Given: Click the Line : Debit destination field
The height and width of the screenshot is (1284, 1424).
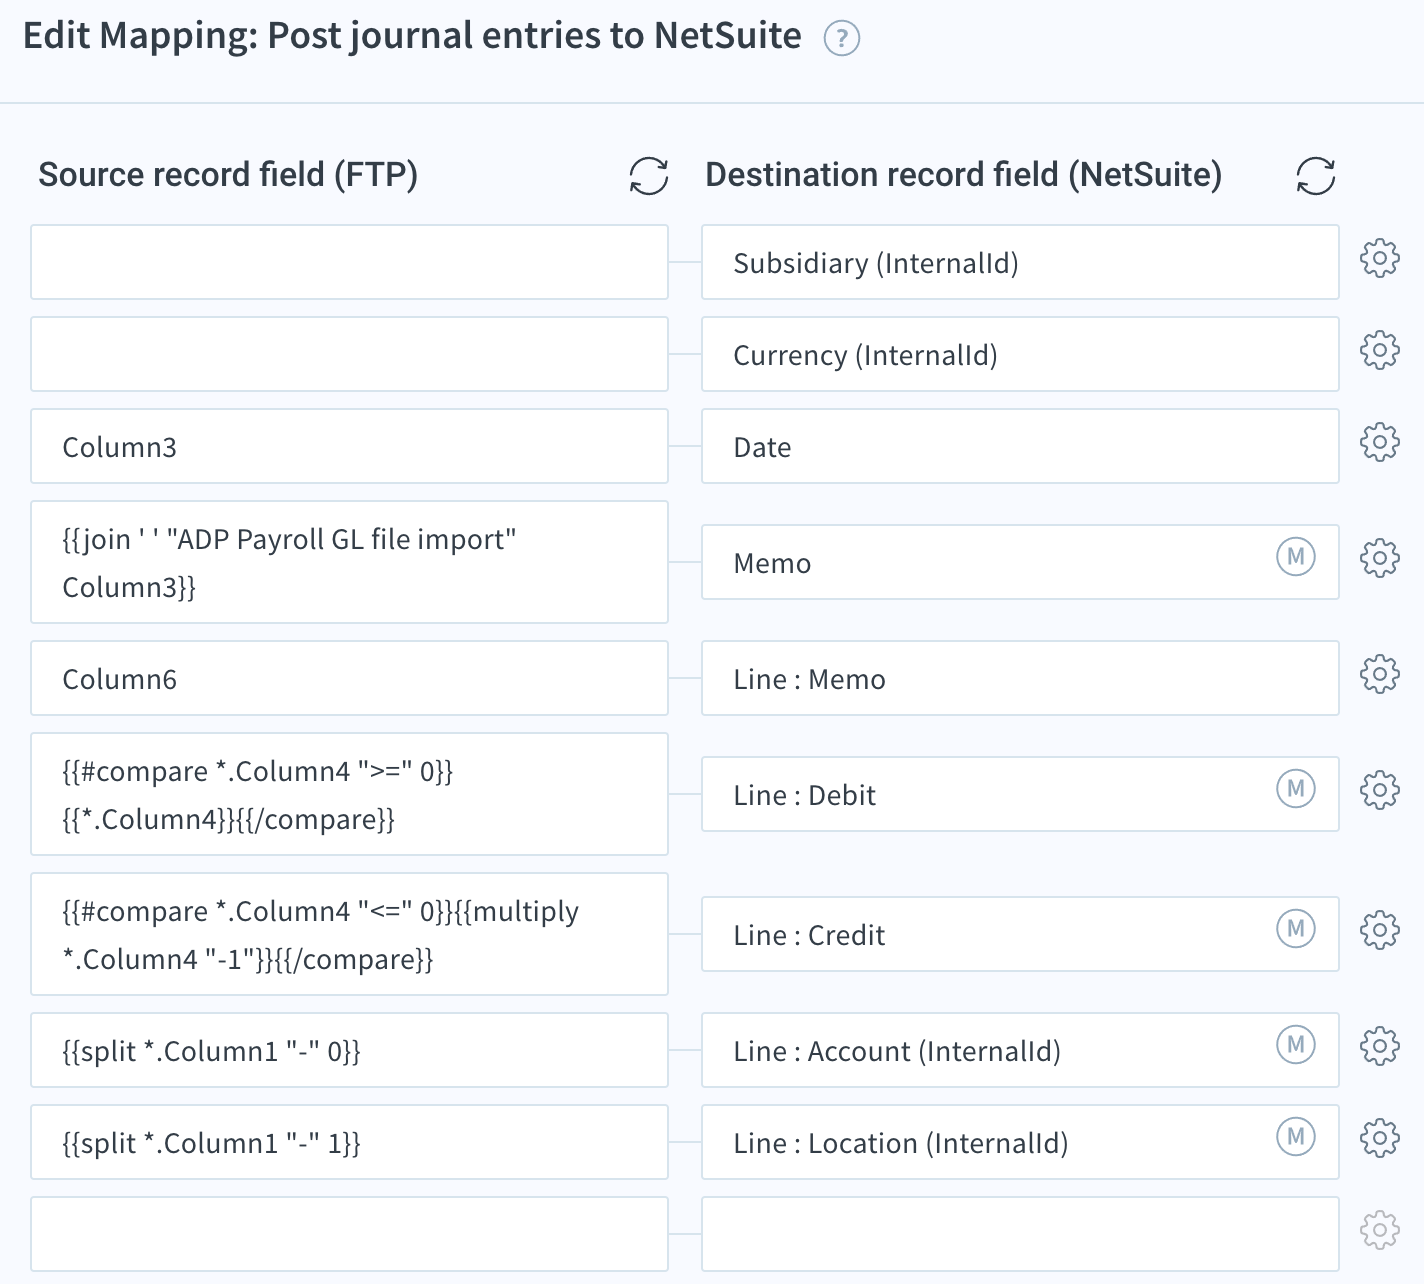Looking at the screenshot, I should click(x=1020, y=794).
